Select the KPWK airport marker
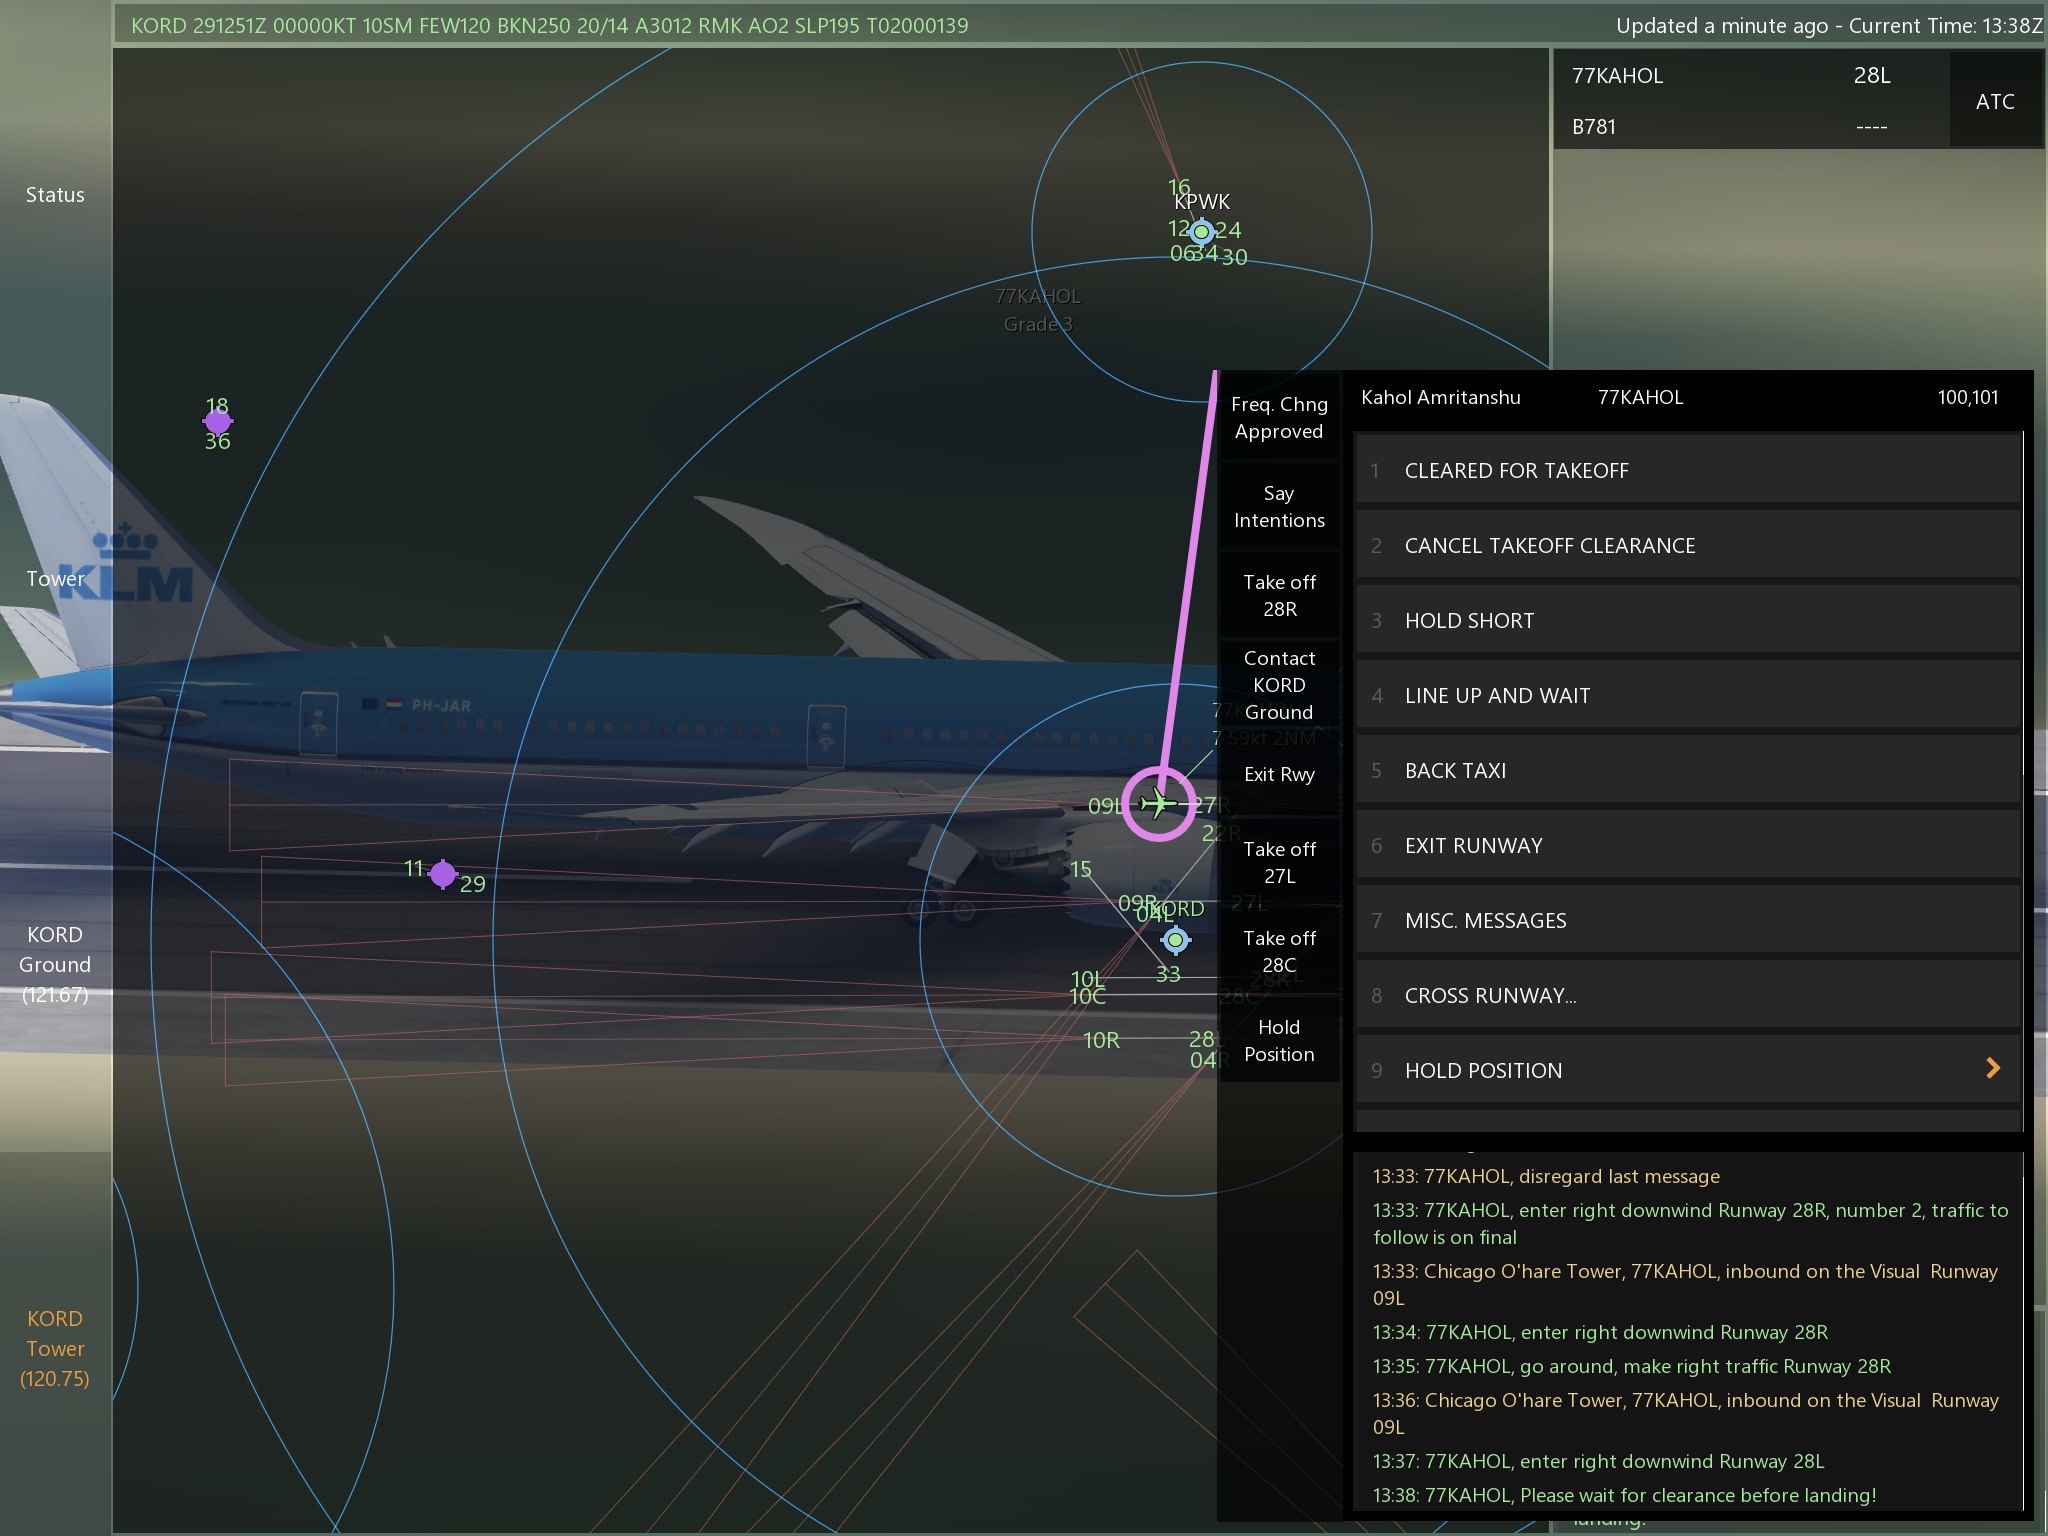 click(1202, 232)
